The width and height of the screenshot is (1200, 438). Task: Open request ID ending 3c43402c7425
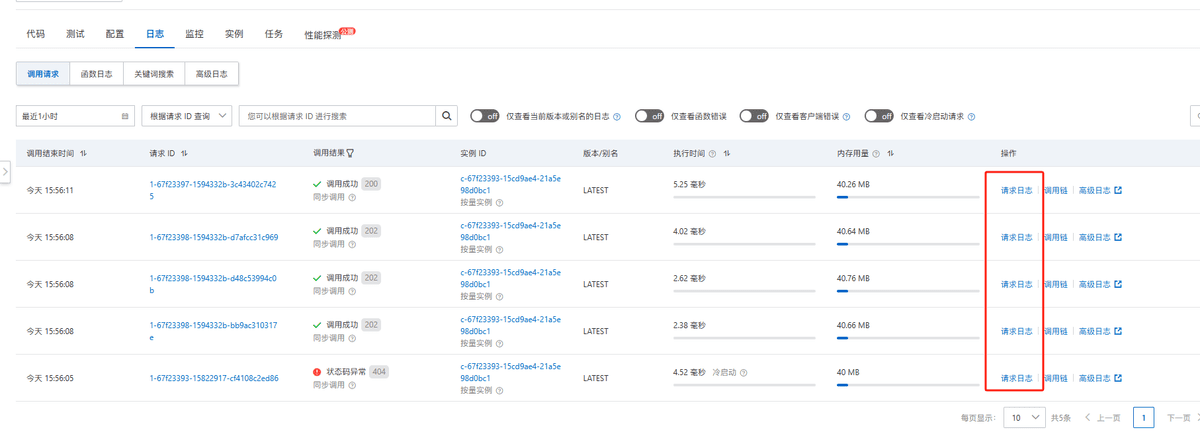[x=213, y=190]
